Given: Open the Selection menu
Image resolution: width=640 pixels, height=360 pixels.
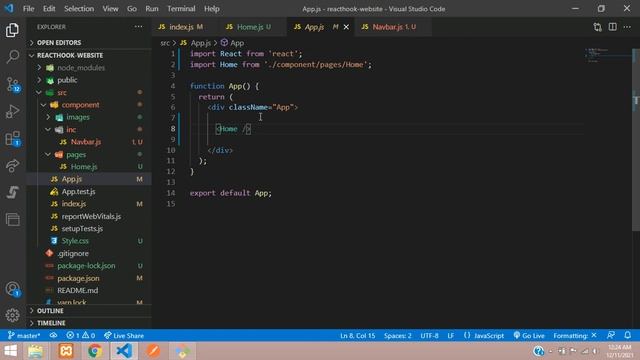Looking at the screenshot, I should (x=79, y=9).
